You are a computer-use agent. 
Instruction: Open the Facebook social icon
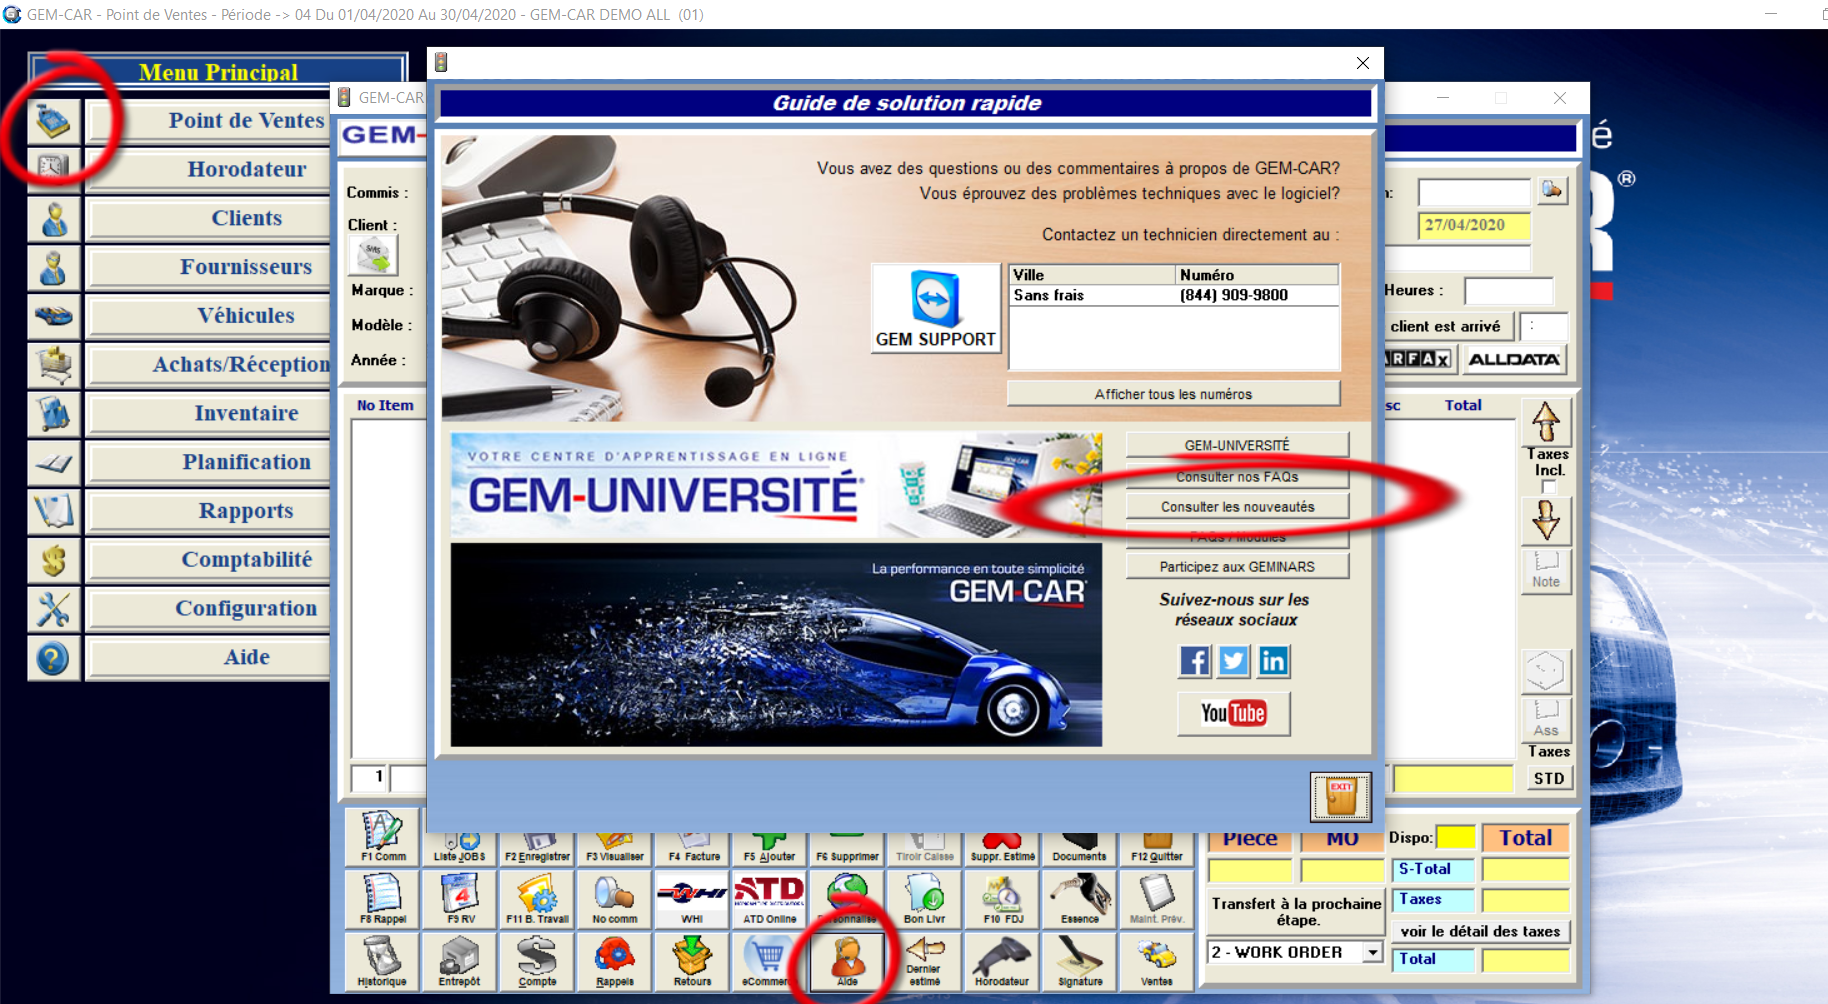point(1195,661)
